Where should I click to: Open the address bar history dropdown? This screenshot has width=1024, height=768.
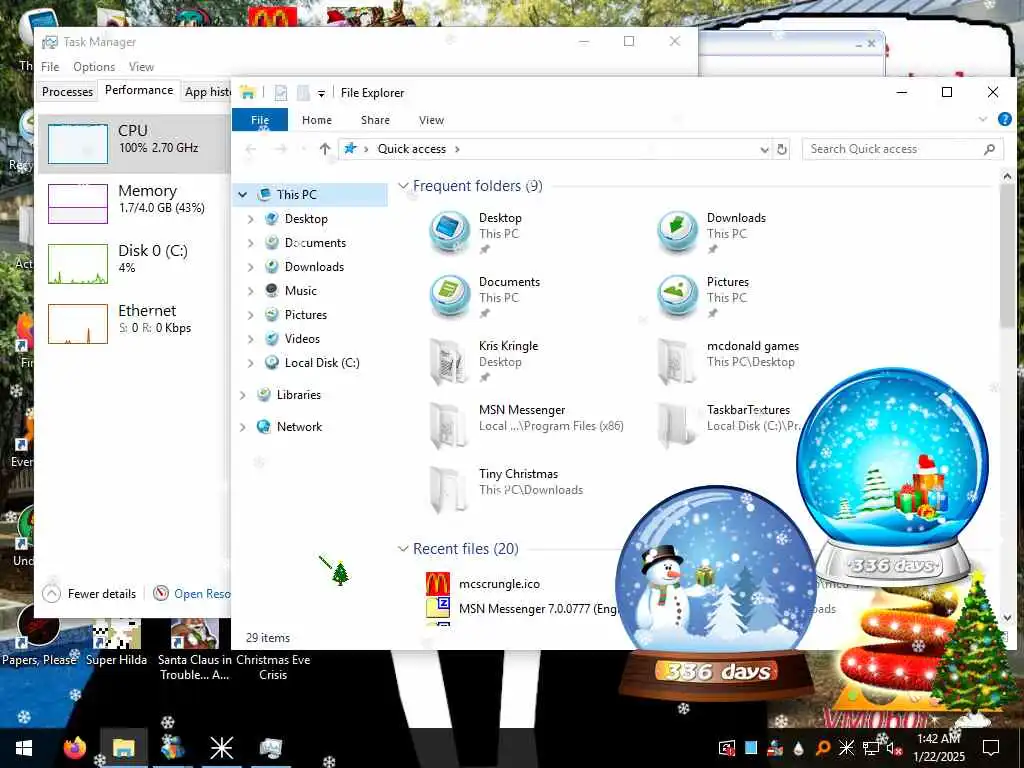point(764,150)
